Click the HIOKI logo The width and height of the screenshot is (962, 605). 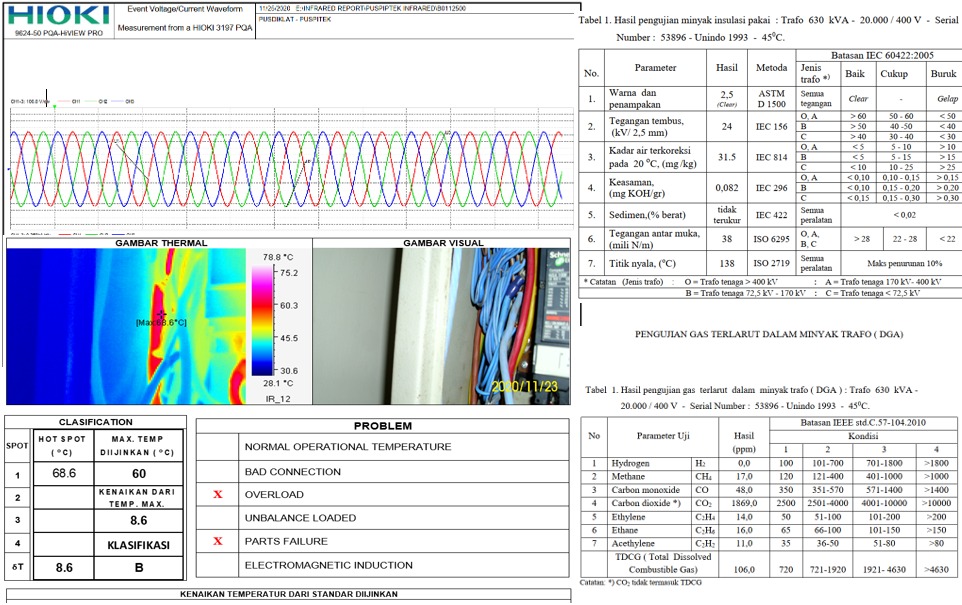click(x=56, y=15)
